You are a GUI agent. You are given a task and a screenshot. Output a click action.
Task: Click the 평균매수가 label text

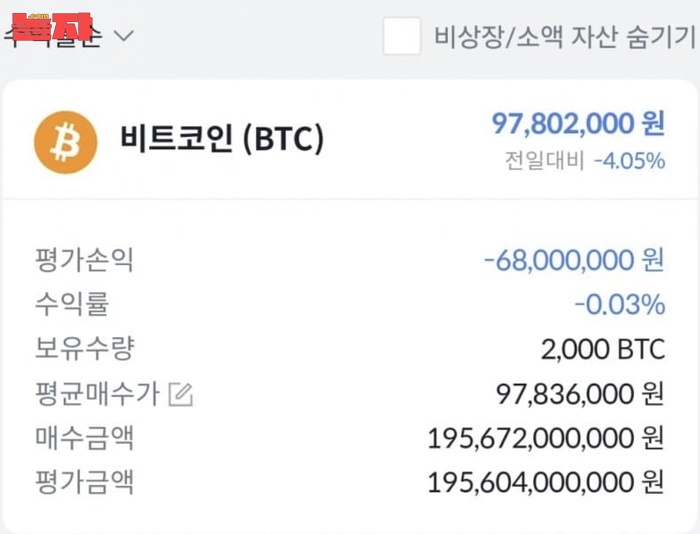click(x=97, y=394)
